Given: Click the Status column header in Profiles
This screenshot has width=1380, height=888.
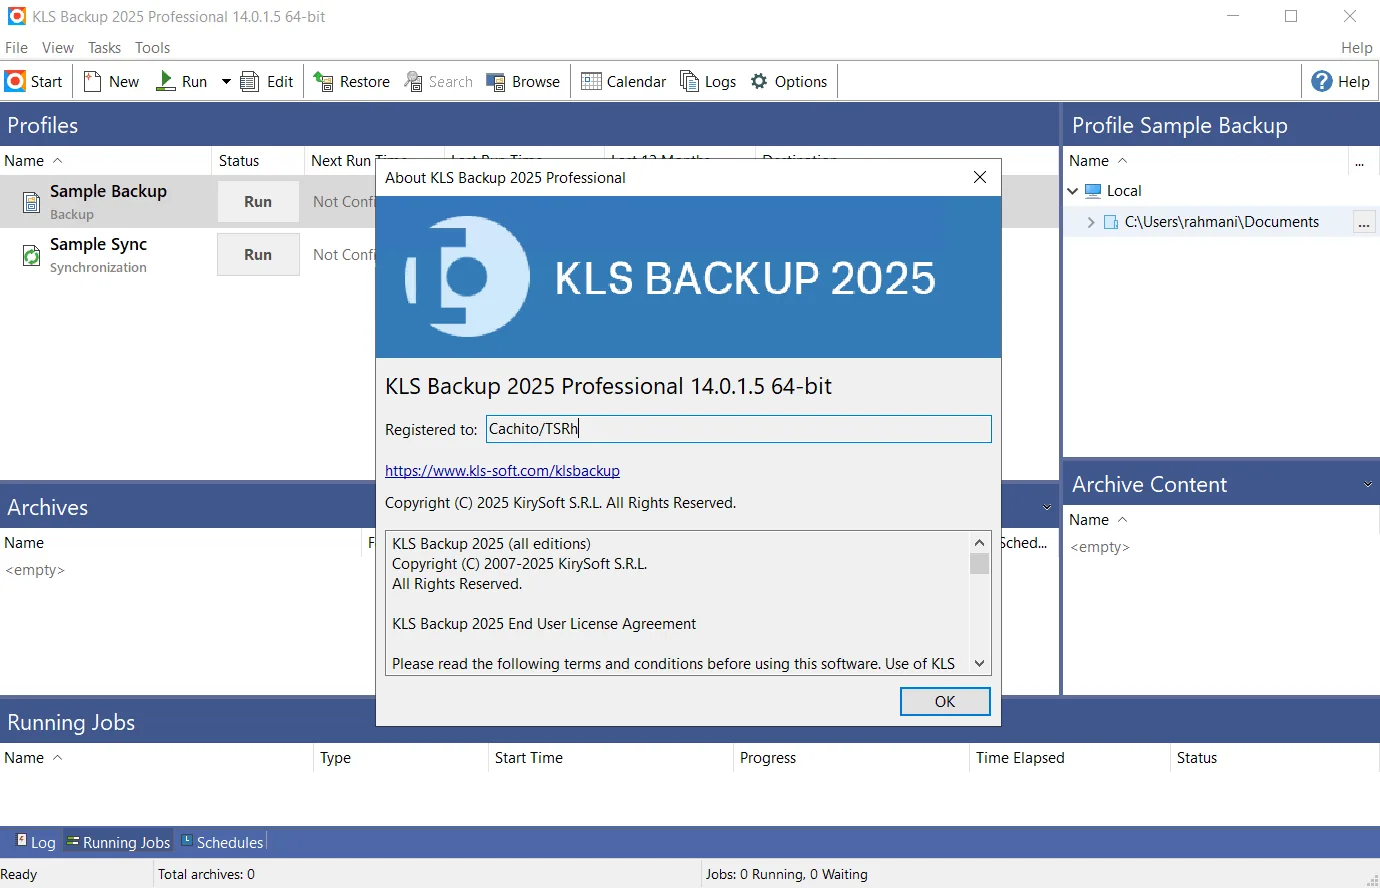Looking at the screenshot, I should [x=257, y=160].
